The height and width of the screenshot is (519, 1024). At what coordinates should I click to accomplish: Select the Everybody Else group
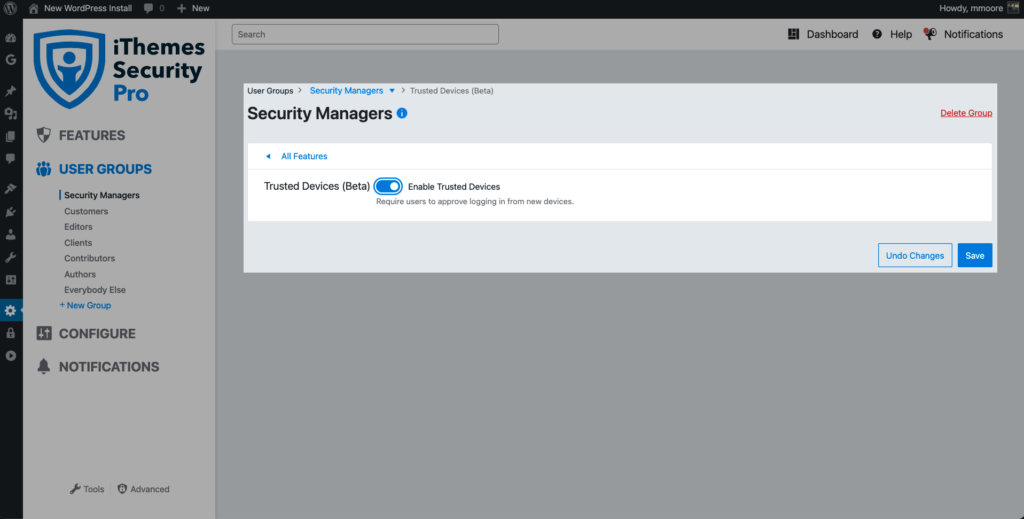pyautogui.click(x=95, y=290)
